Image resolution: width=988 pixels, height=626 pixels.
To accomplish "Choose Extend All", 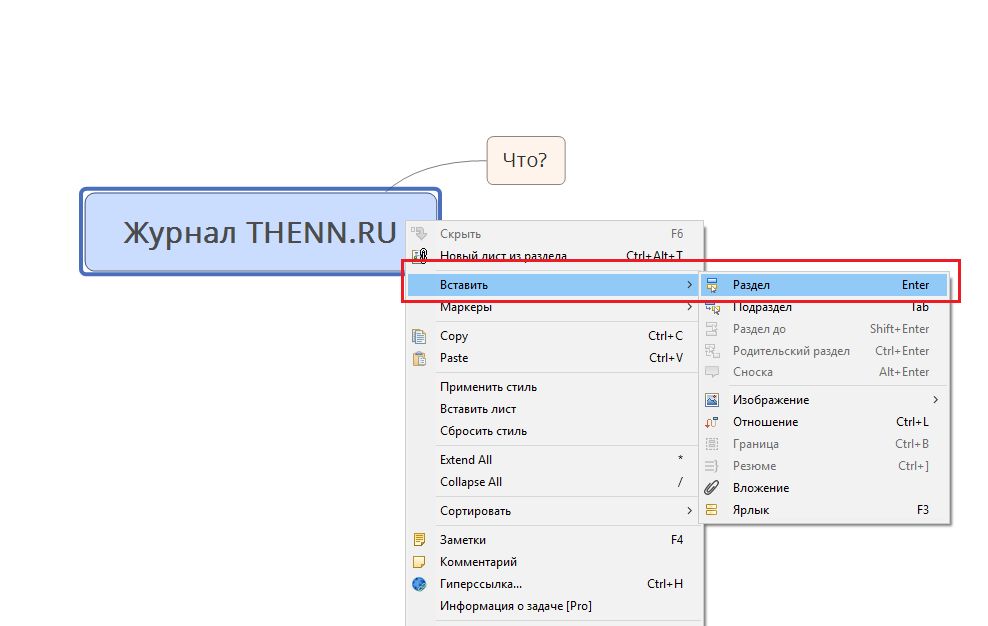I will click(554, 460).
